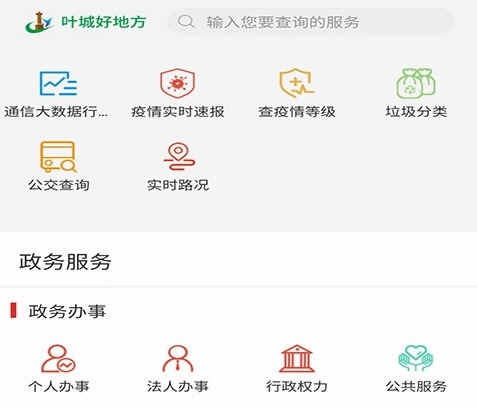Tap the 法人办事 label
Image resolution: width=477 pixels, height=407 pixels.
(178, 387)
